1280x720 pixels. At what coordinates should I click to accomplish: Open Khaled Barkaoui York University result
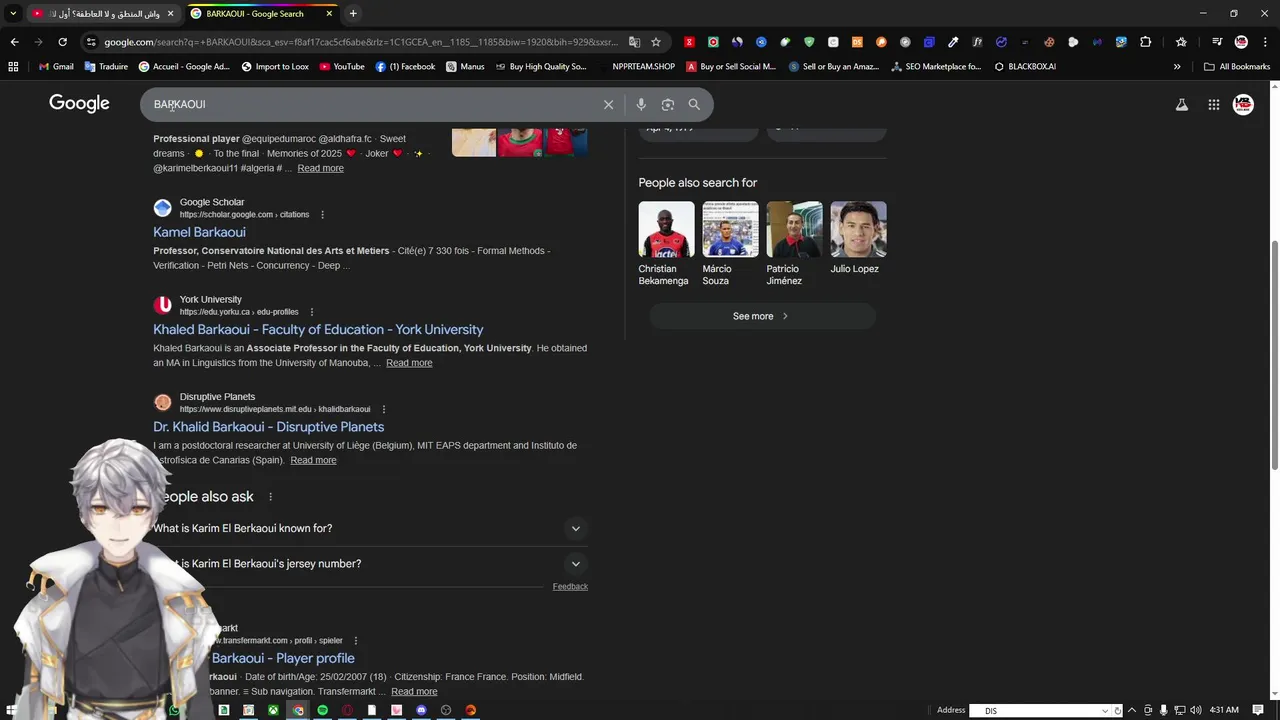pos(318,329)
